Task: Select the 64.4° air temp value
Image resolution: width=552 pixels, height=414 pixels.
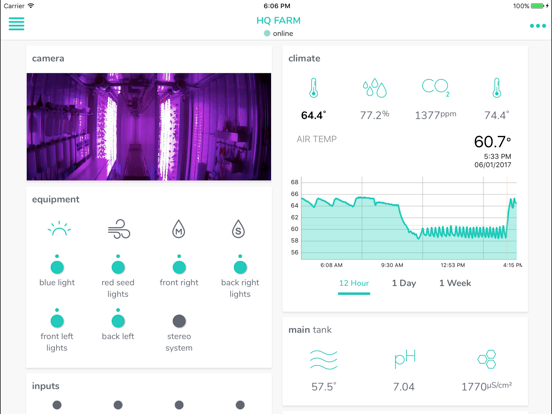Action: click(313, 115)
